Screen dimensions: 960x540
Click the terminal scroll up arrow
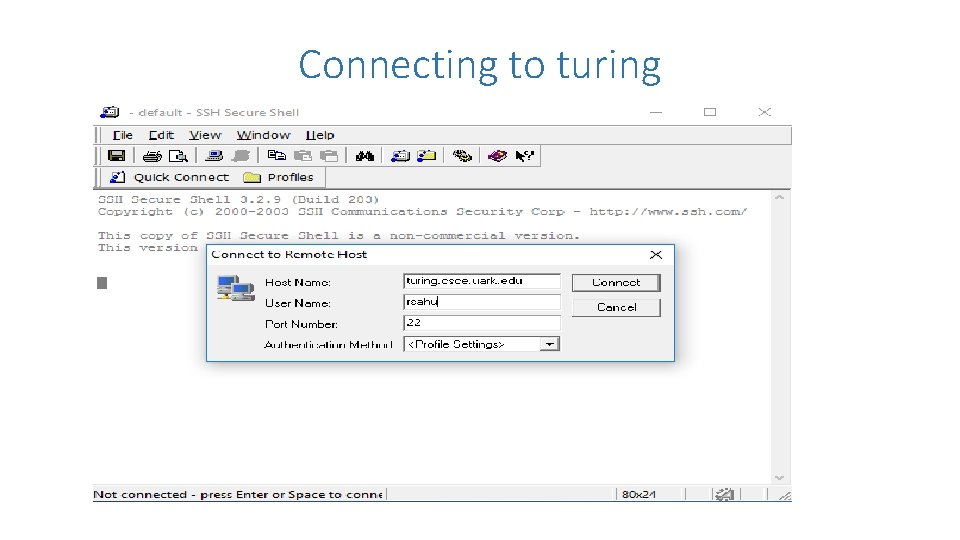(779, 198)
